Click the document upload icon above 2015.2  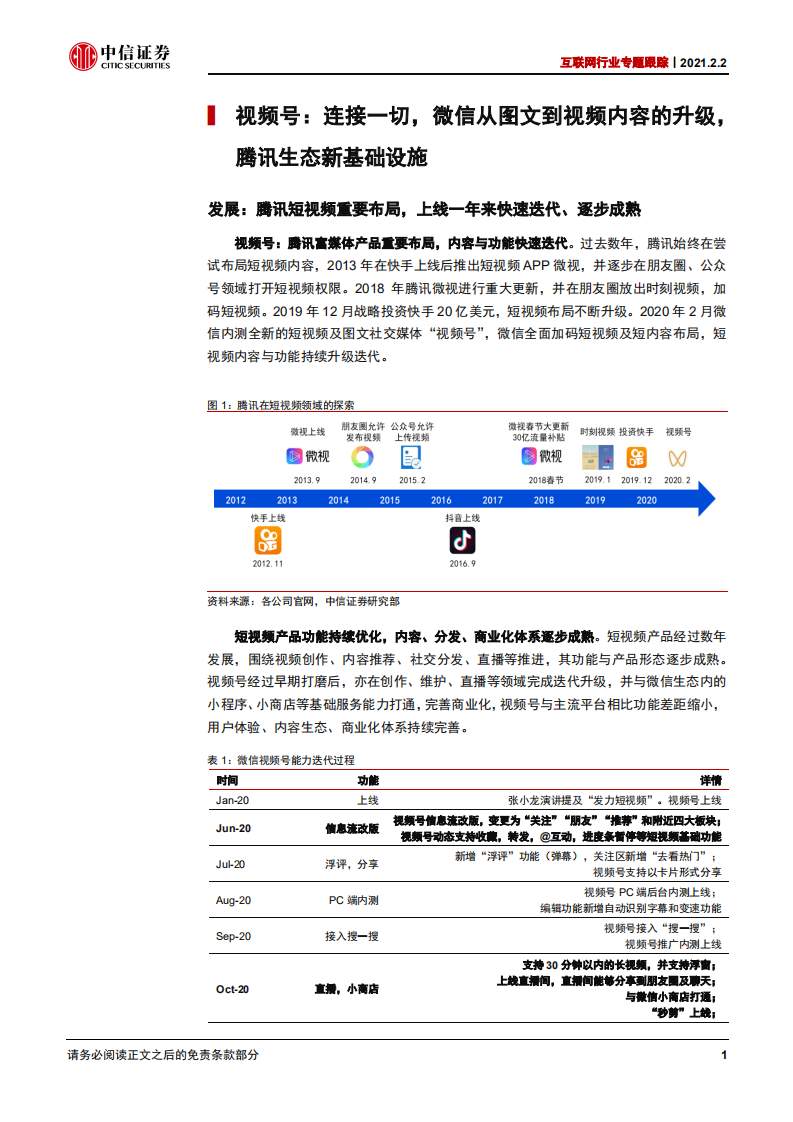coord(411,457)
